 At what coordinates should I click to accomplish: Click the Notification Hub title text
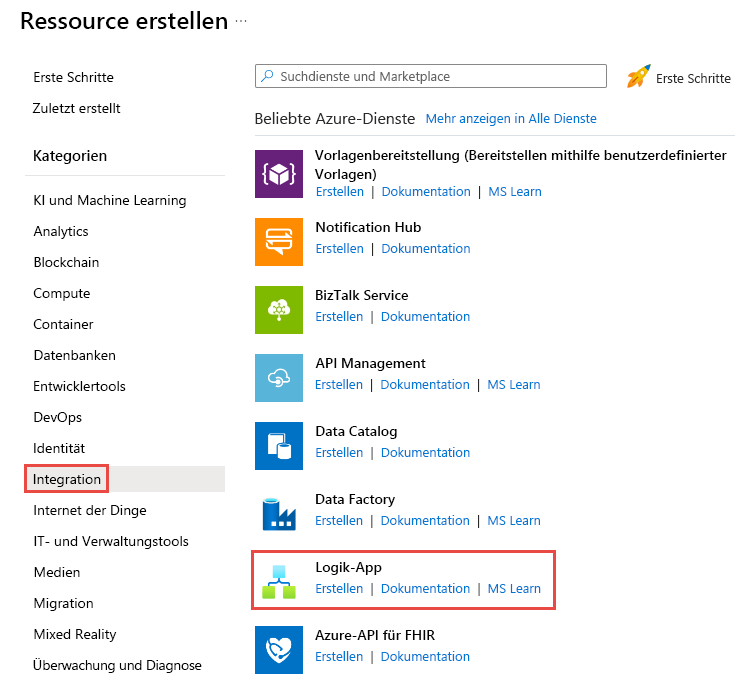(368, 227)
